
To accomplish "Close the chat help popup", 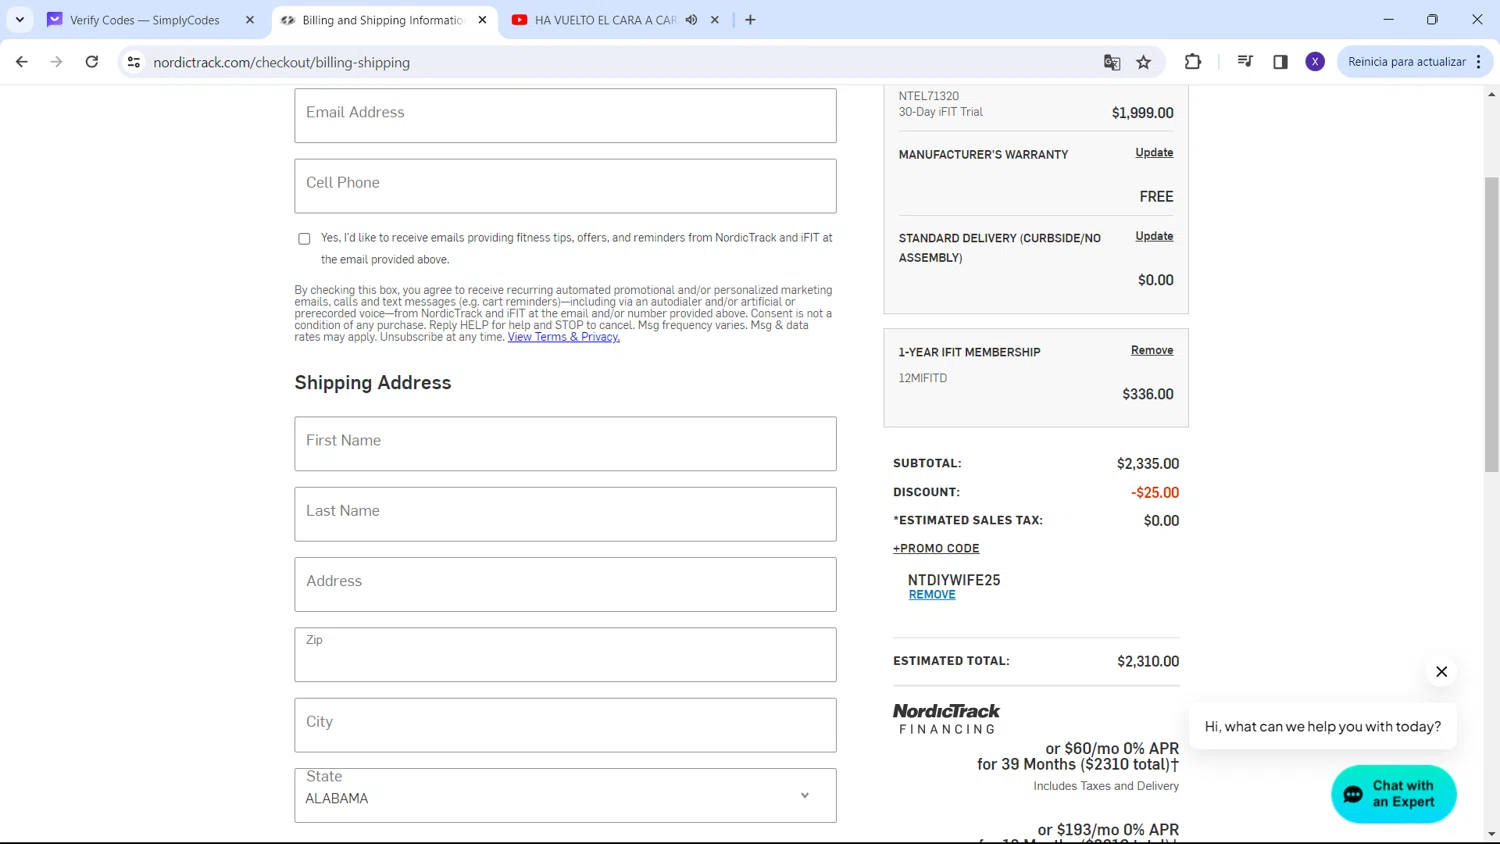I will [x=1441, y=671].
